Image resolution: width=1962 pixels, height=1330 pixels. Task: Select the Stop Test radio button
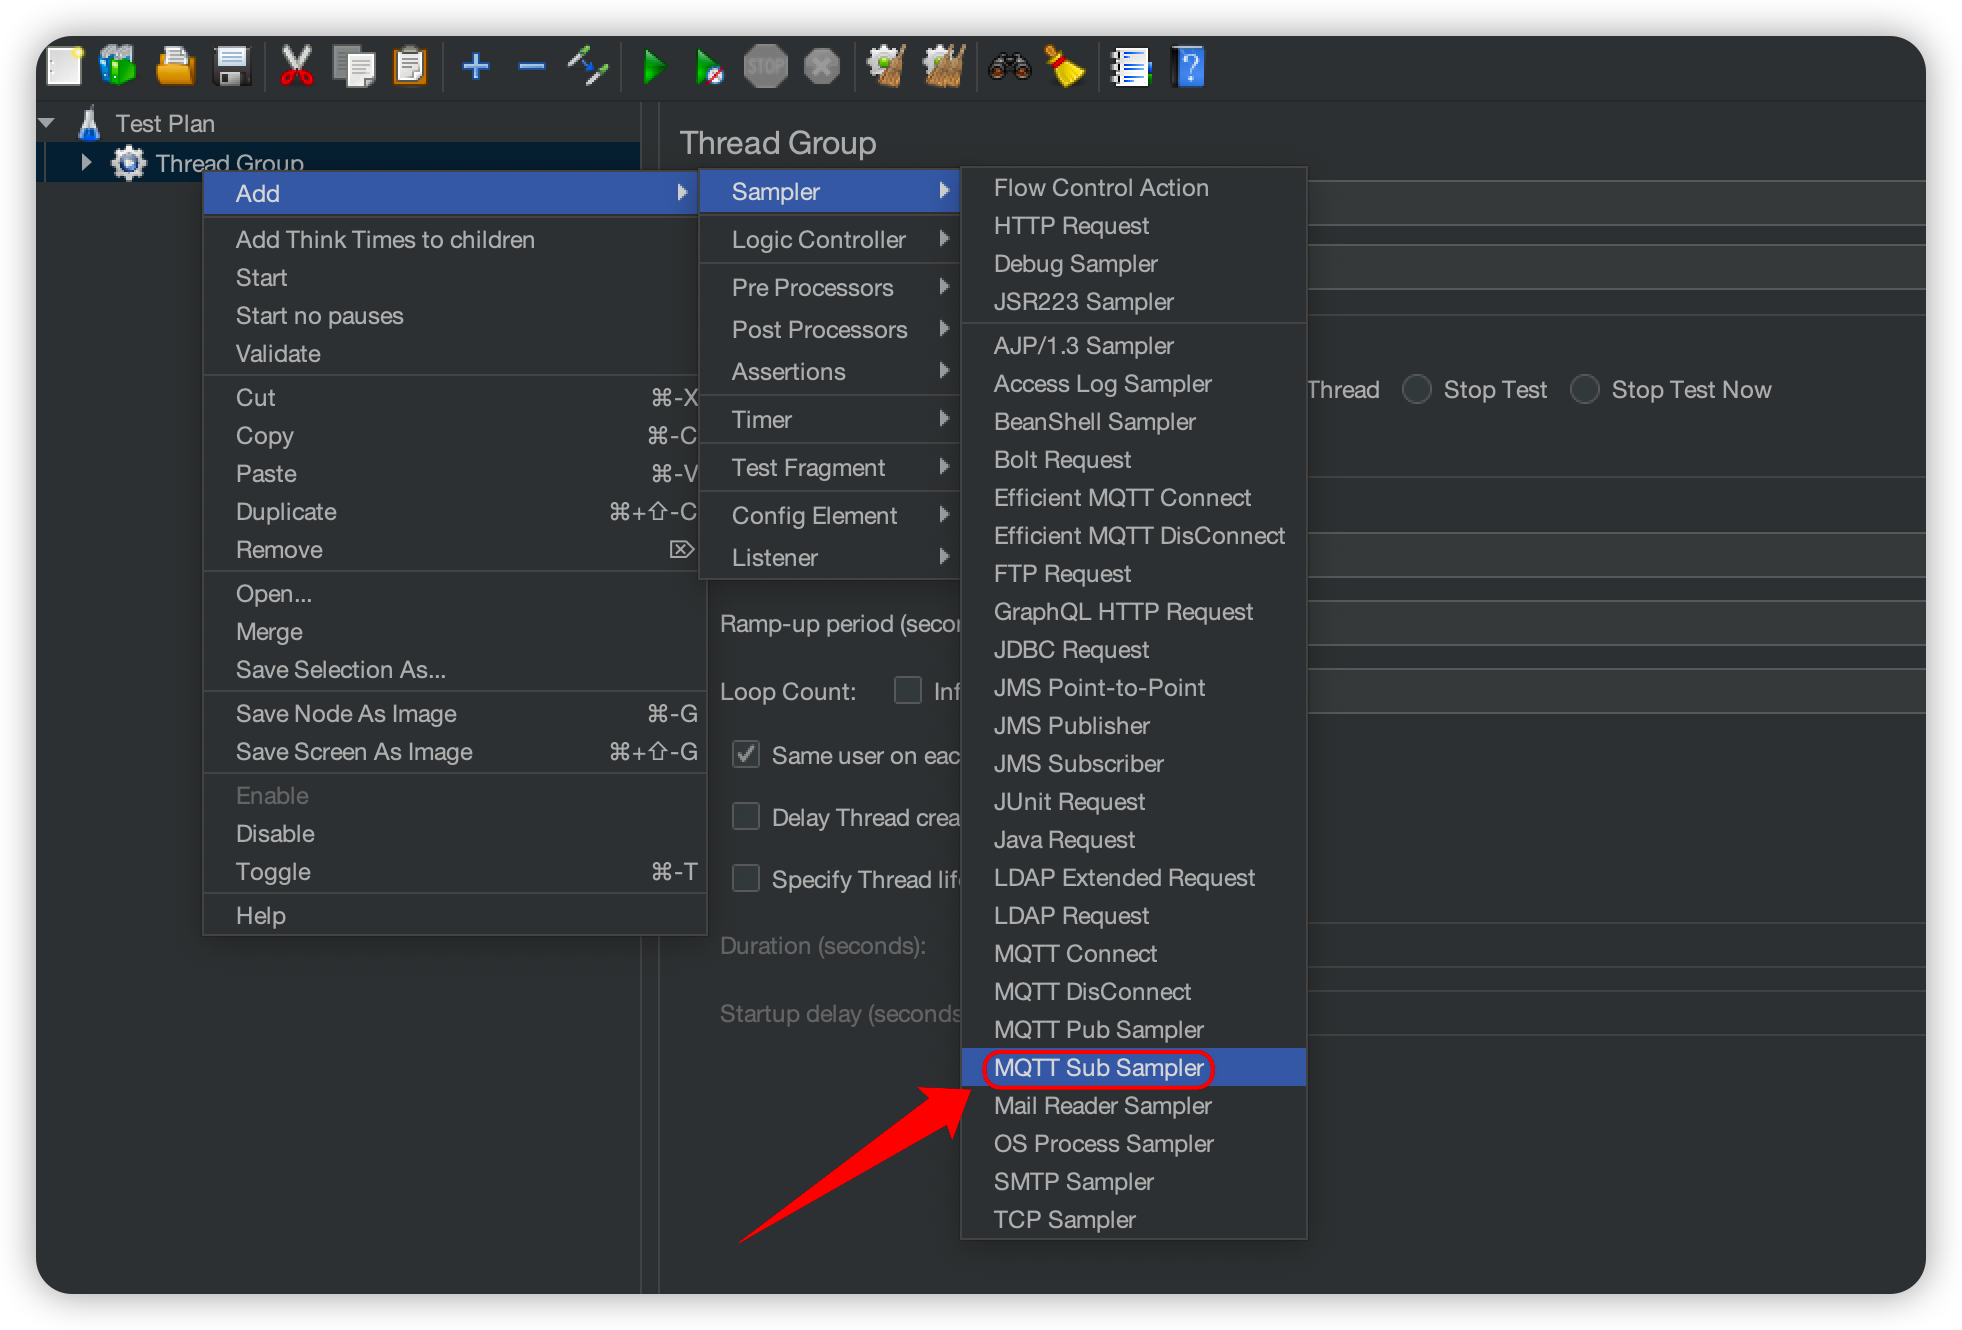[x=1417, y=389]
